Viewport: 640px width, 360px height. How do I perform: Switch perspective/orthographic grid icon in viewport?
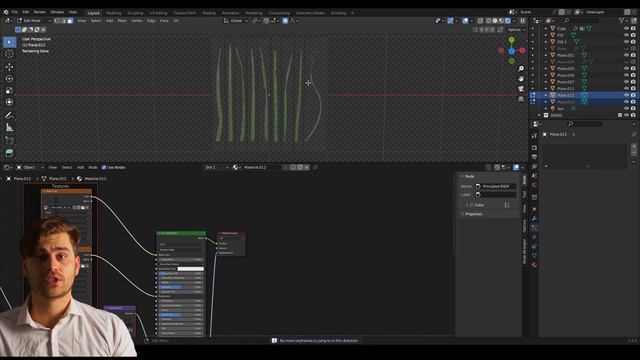(521, 99)
